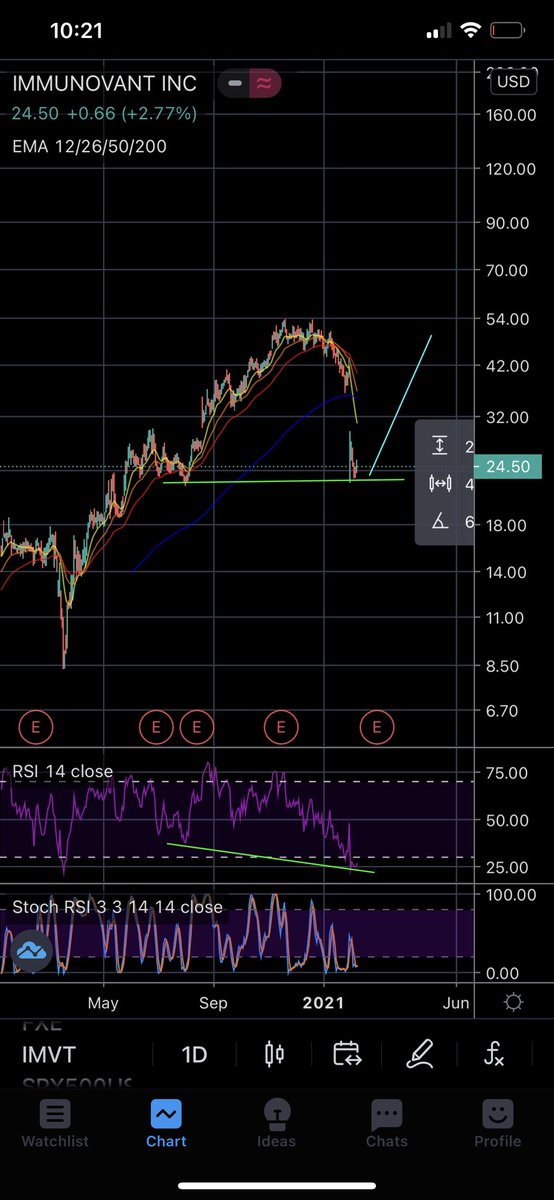The height and width of the screenshot is (1200, 554).
Task: Select the cyan projection trend line
Action: tap(400, 406)
